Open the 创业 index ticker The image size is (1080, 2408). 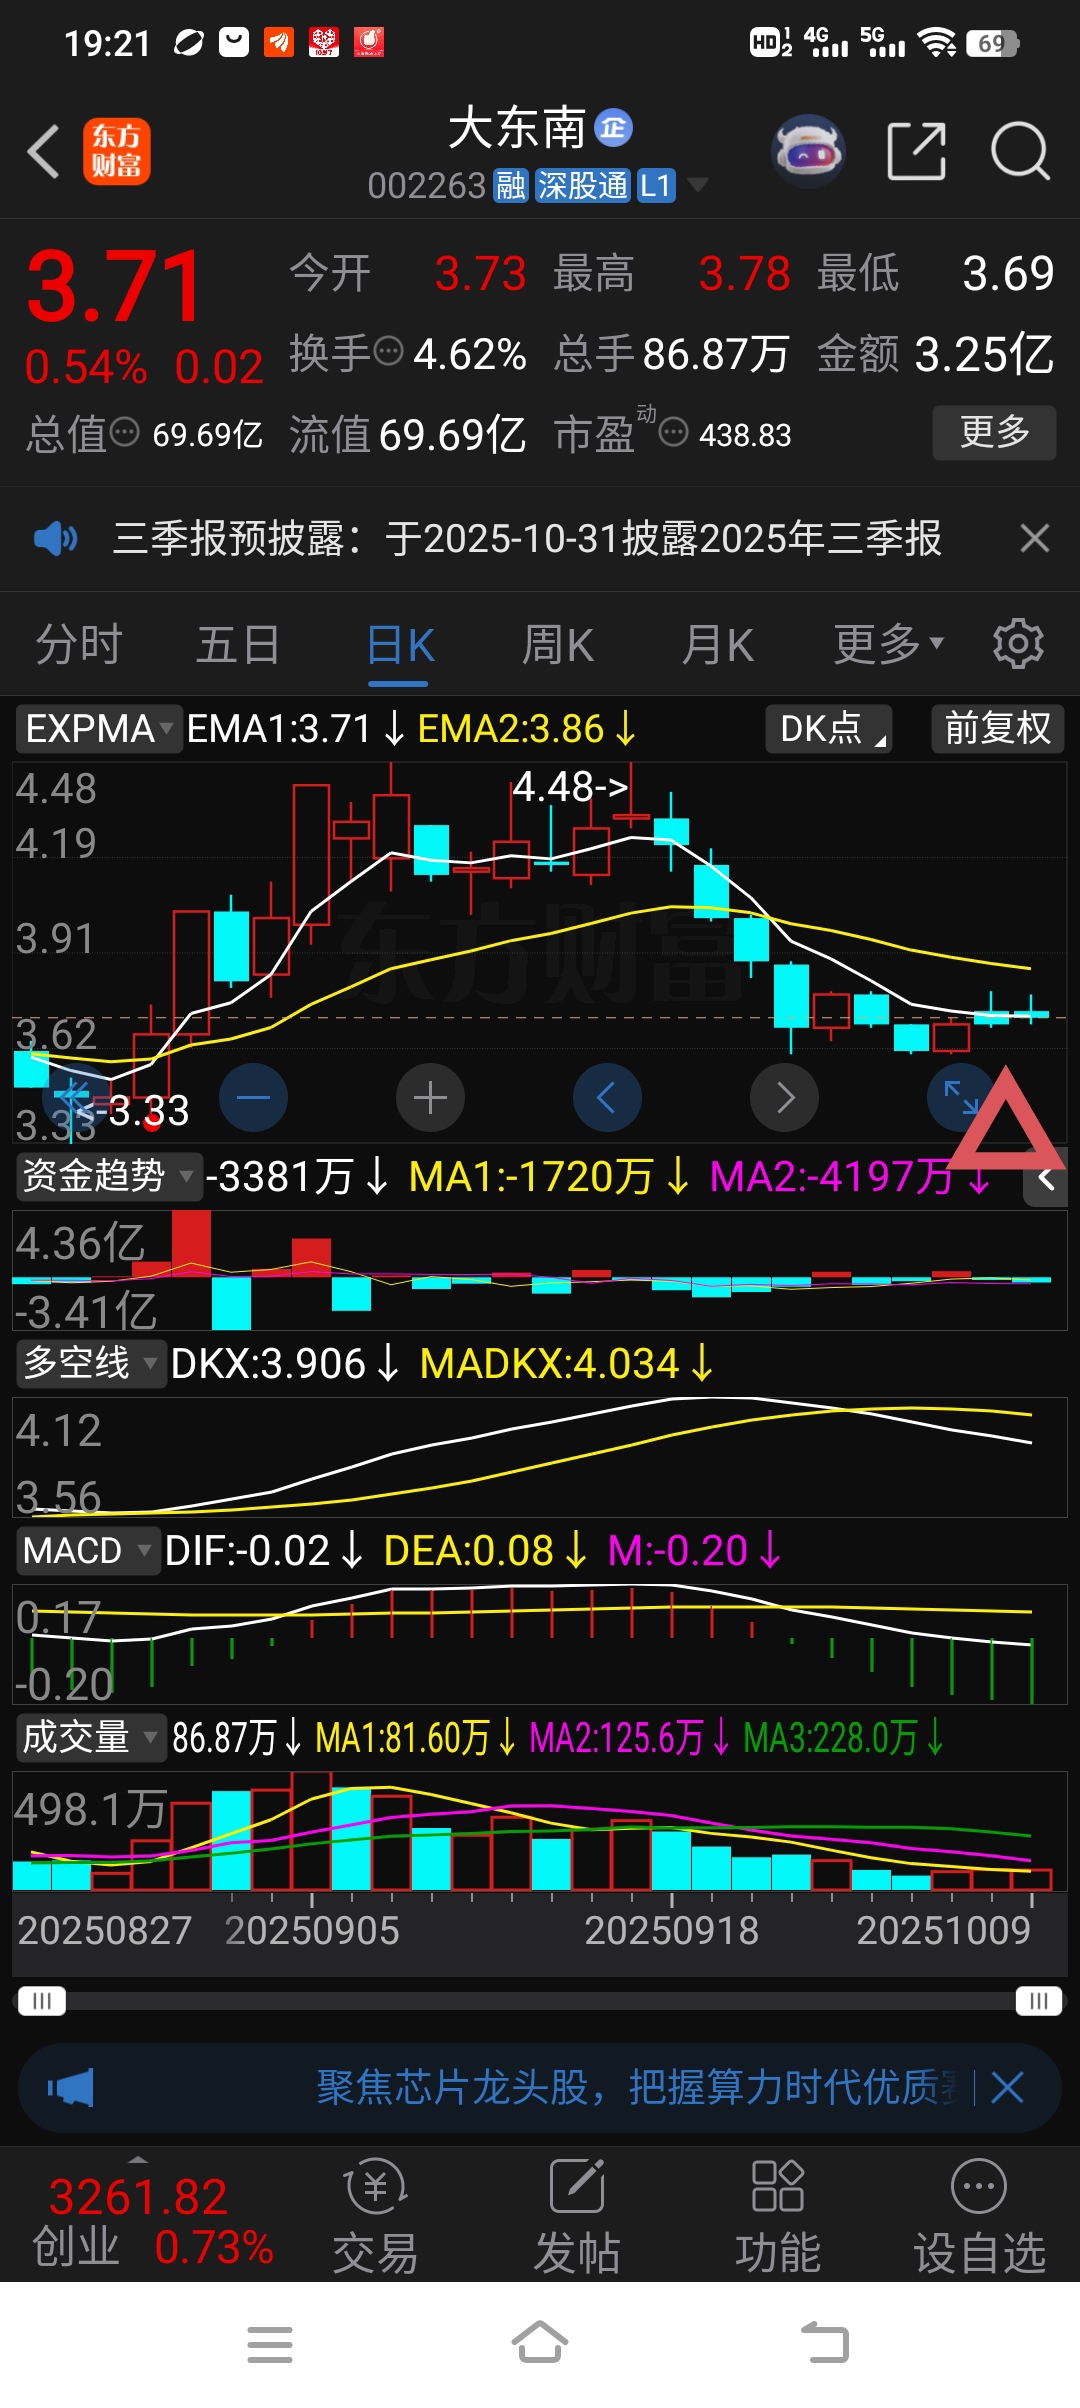(x=152, y=2222)
